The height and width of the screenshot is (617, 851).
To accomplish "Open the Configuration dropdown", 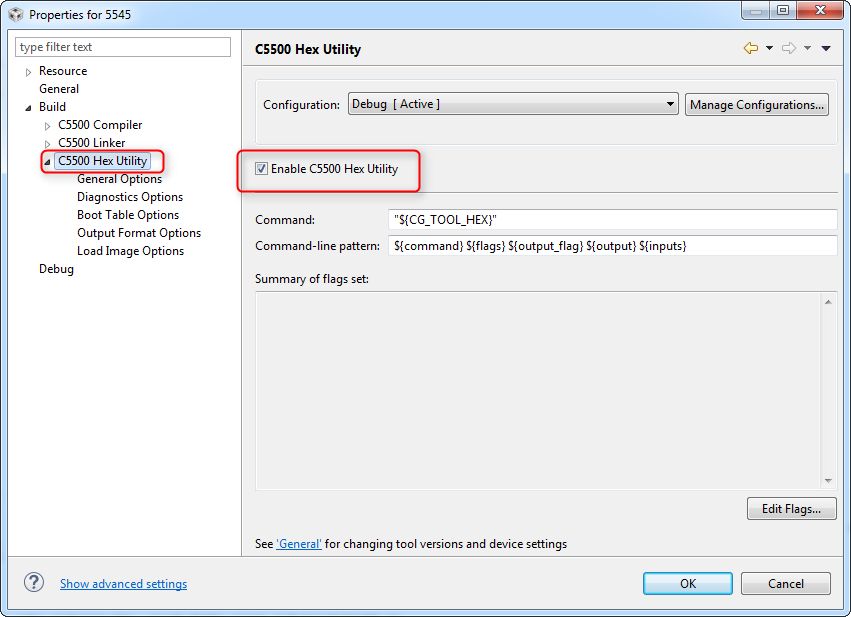I will [x=513, y=104].
